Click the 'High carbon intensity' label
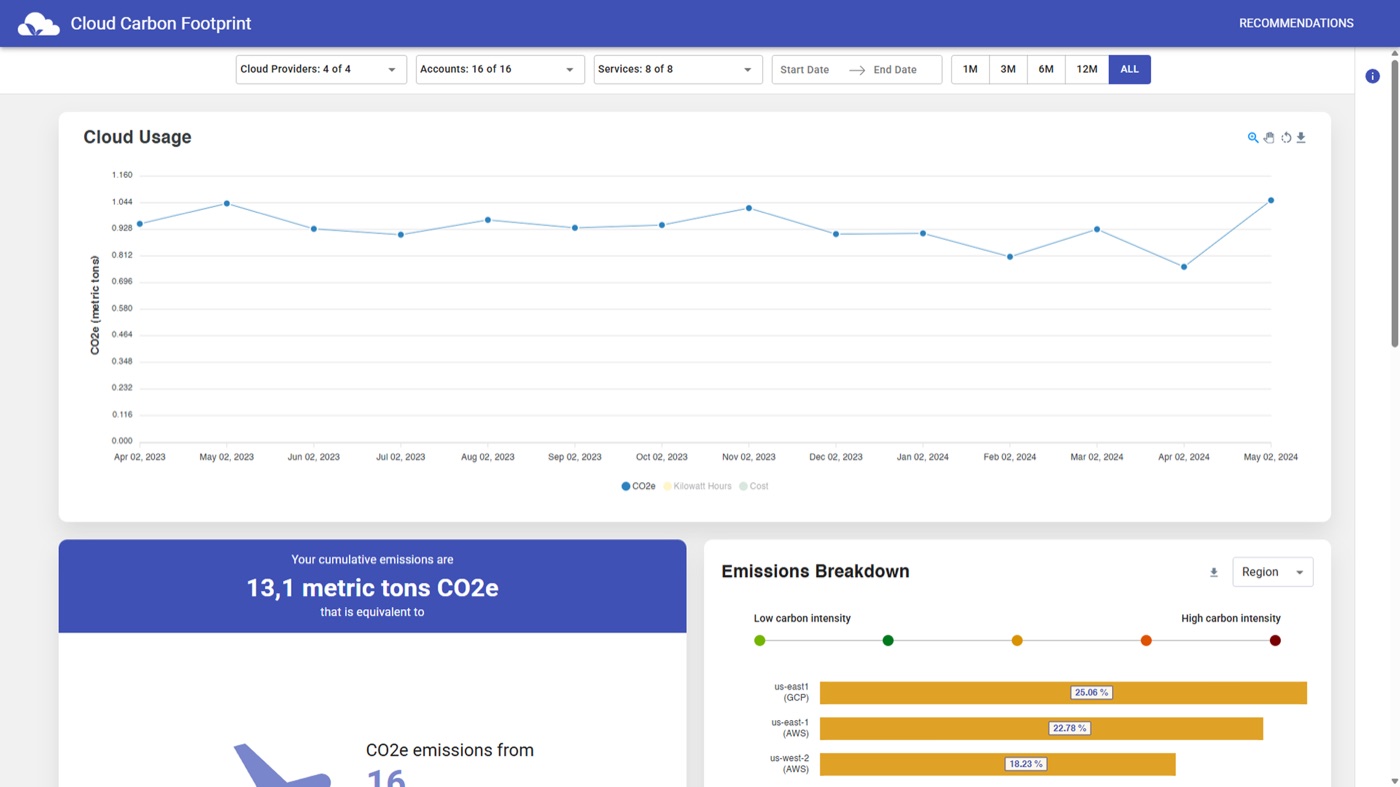The width and height of the screenshot is (1400, 787). (x=1231, y=619)
